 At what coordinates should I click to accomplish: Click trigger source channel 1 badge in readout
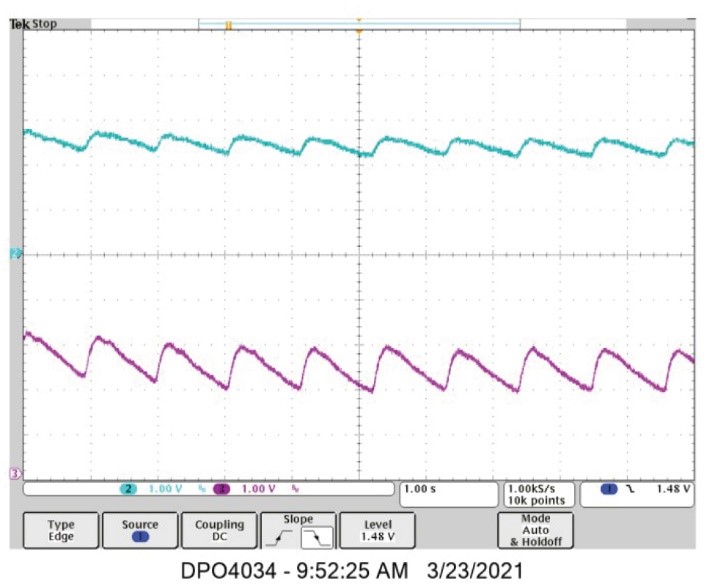click(609, 489)
